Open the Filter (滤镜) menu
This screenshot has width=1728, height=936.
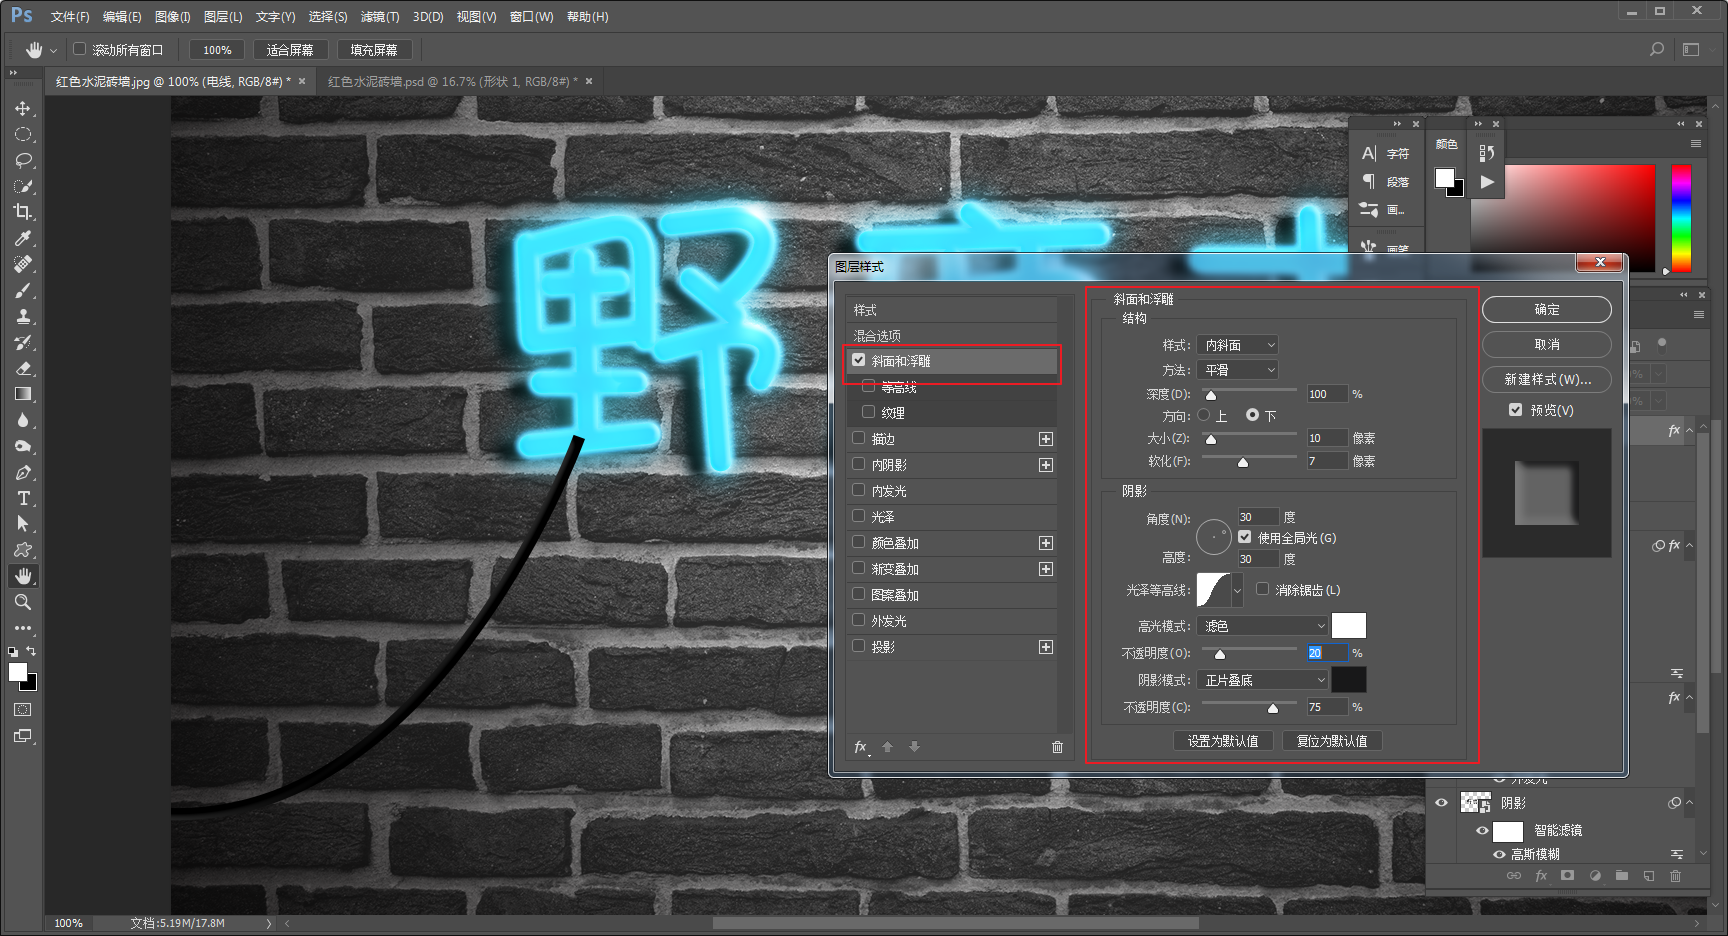tap(380, 17)
